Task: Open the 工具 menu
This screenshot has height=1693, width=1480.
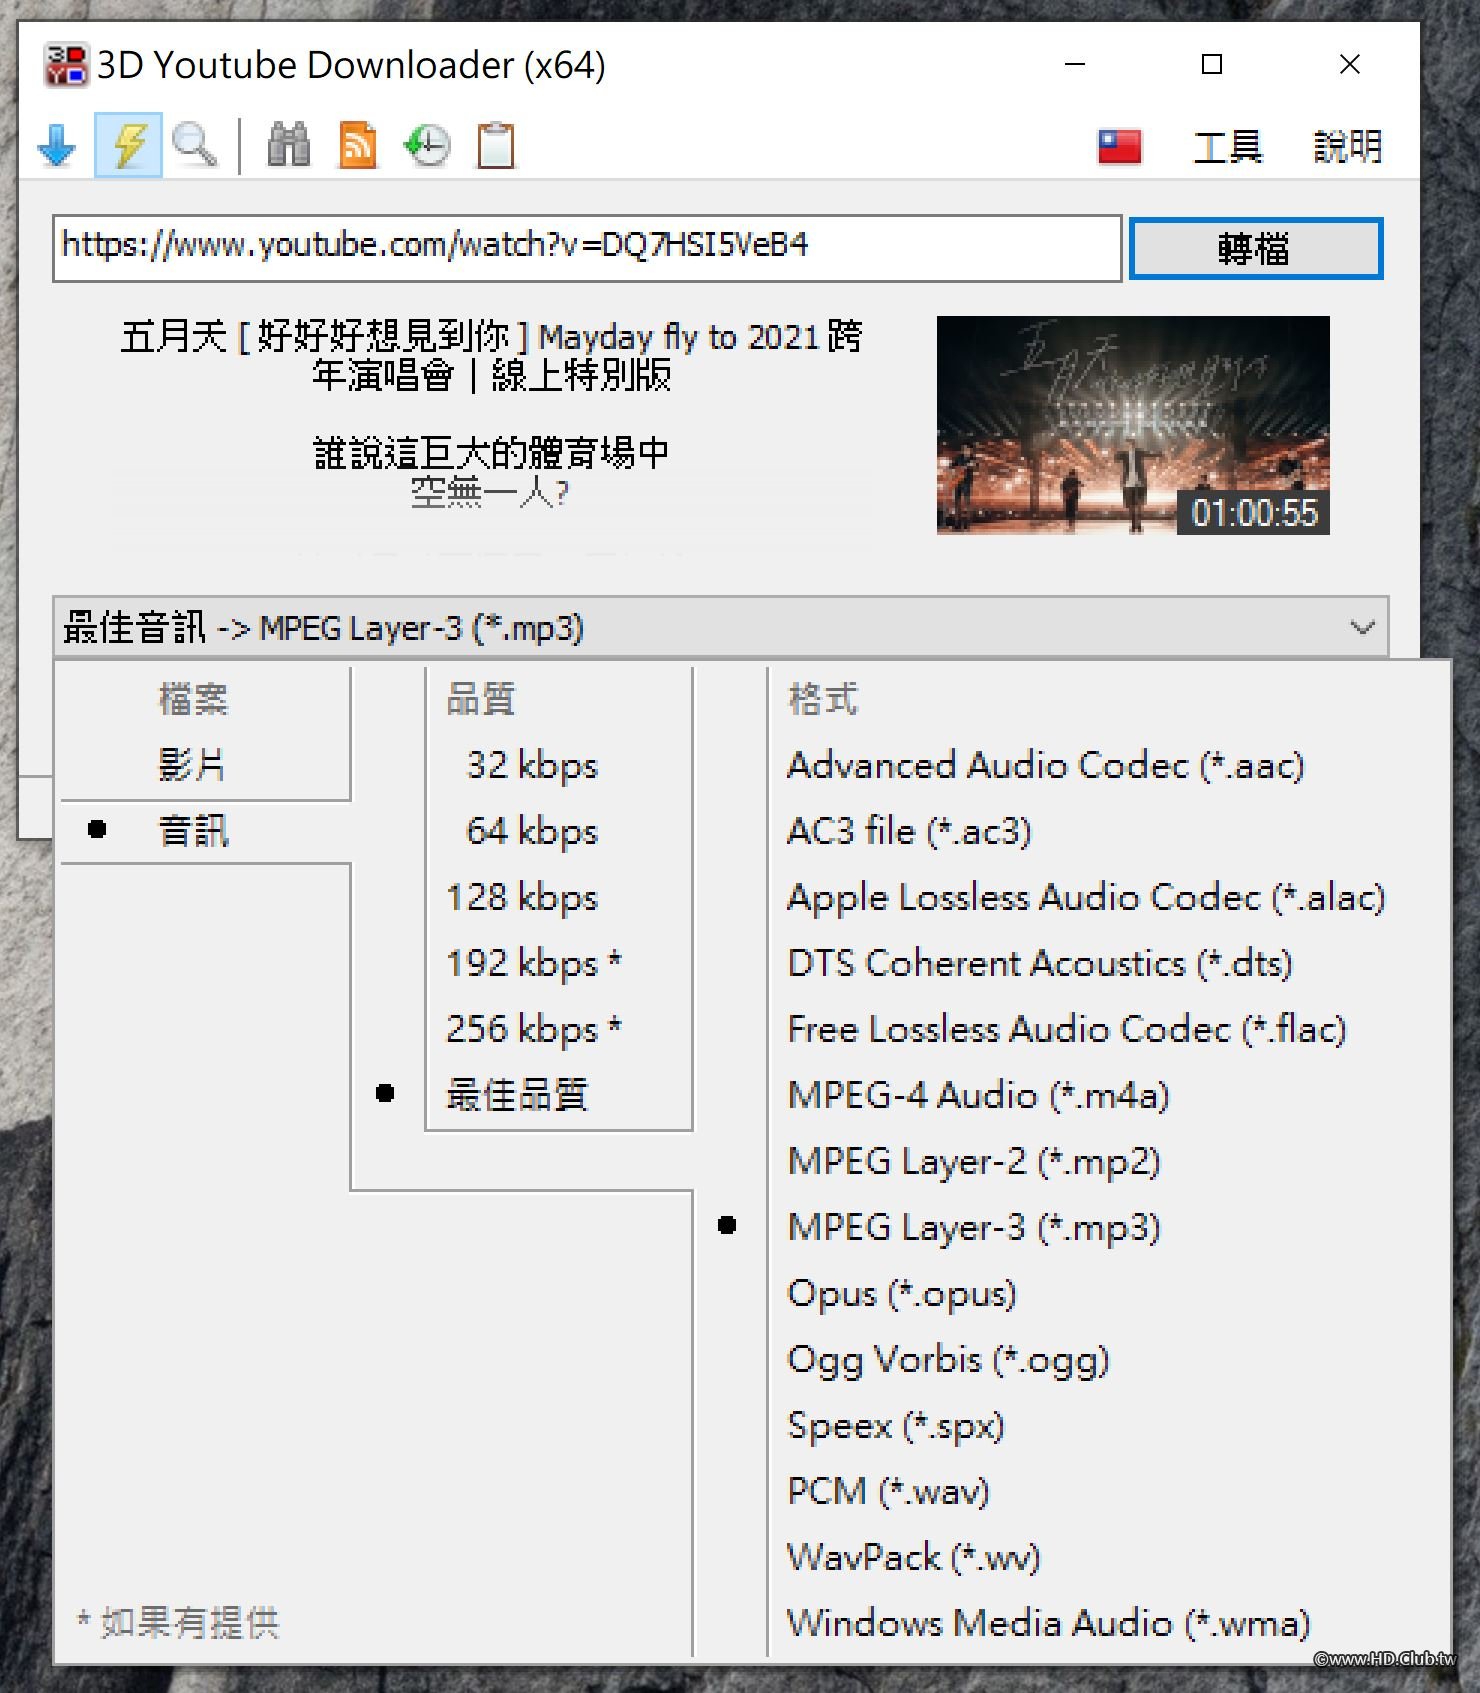Action: [1228, 147]
